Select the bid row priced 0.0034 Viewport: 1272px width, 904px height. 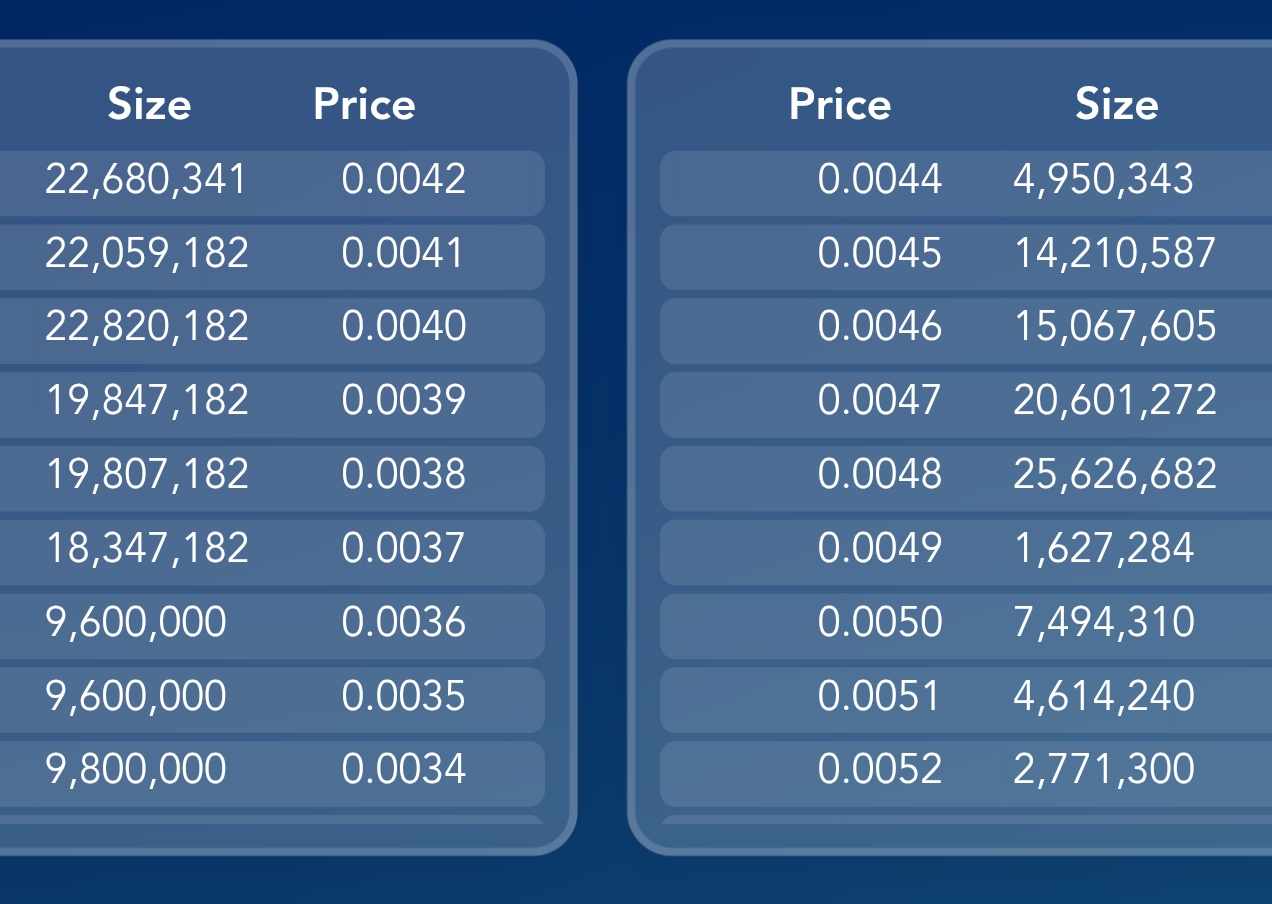pos(272,774)
